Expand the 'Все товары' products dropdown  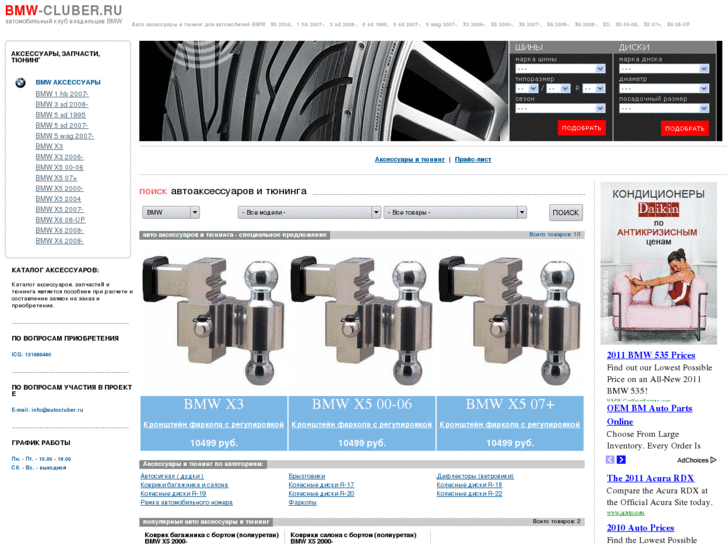click(455, 212)
